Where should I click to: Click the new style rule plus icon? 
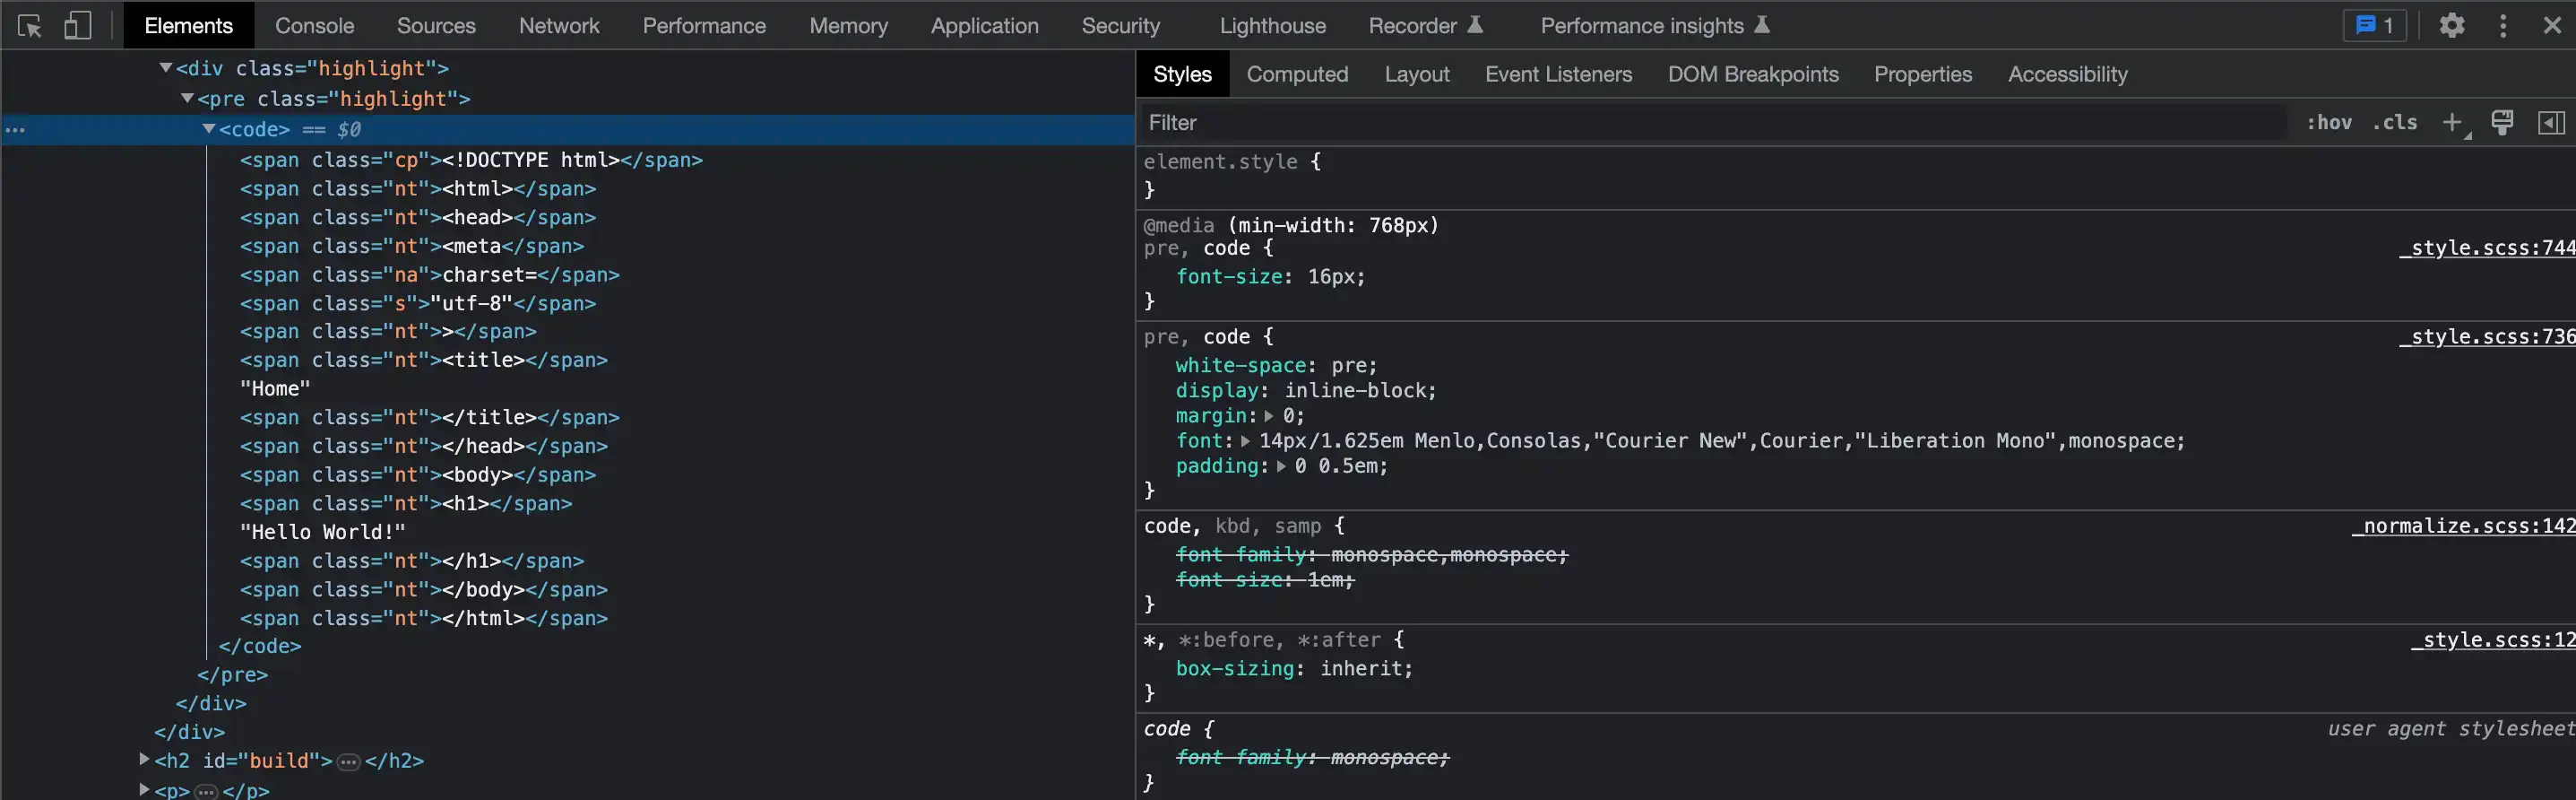pos(2451,123)
